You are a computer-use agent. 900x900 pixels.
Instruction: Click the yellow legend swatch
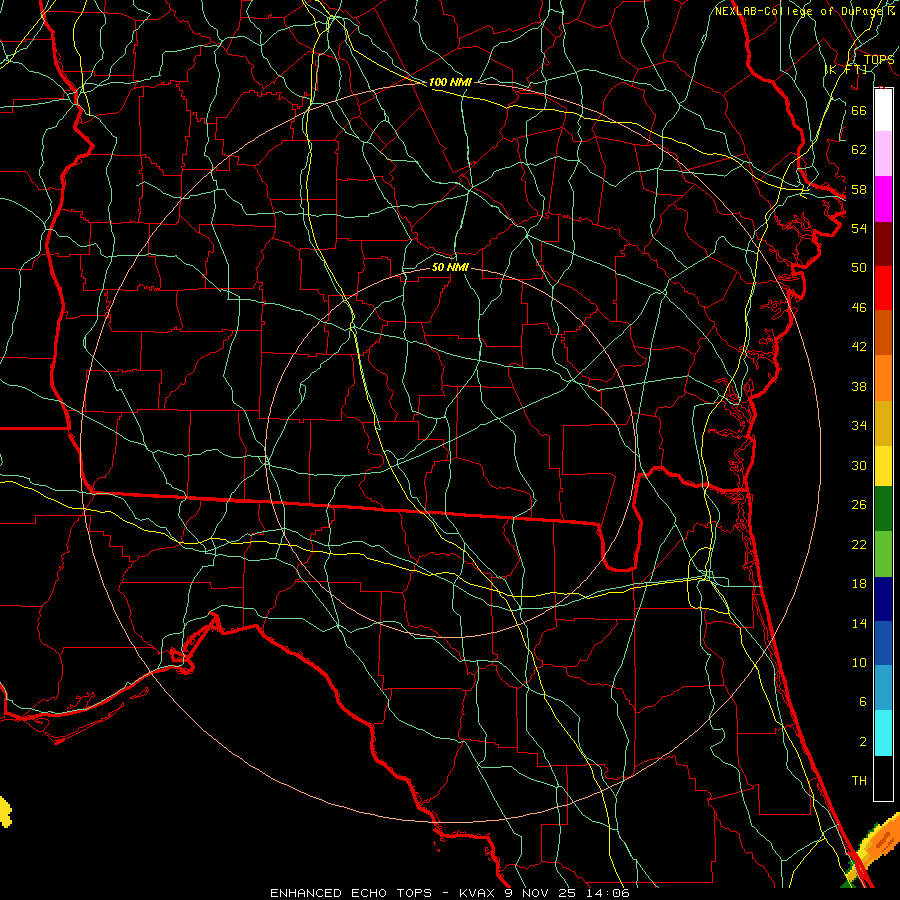[x=883, y=466]
